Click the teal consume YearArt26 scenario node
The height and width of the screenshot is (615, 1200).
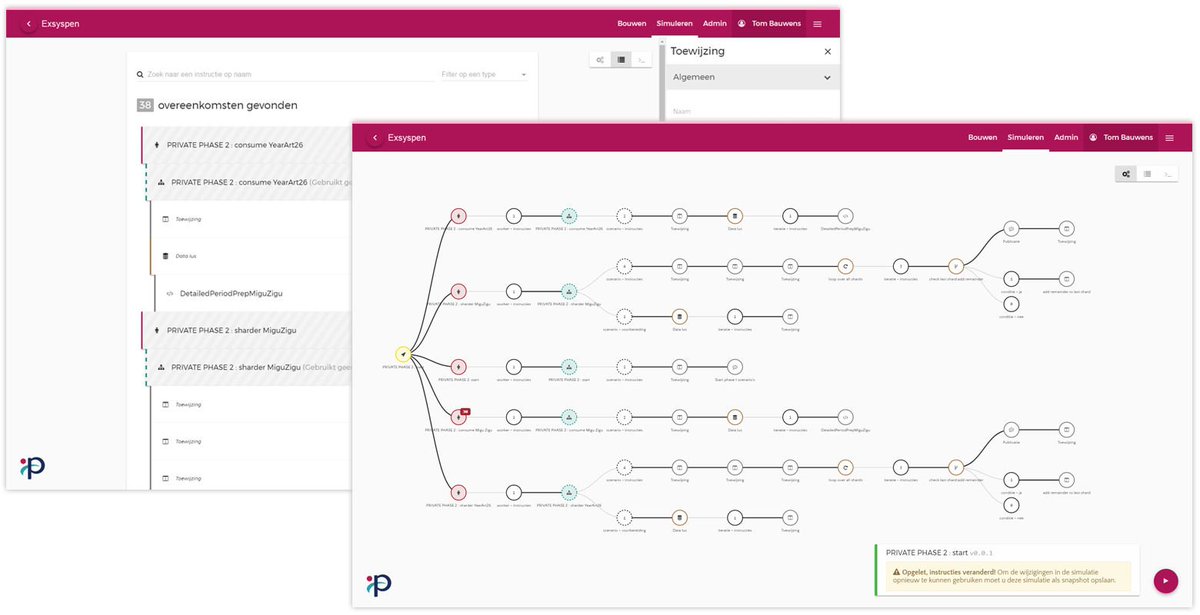click(569, 215)
